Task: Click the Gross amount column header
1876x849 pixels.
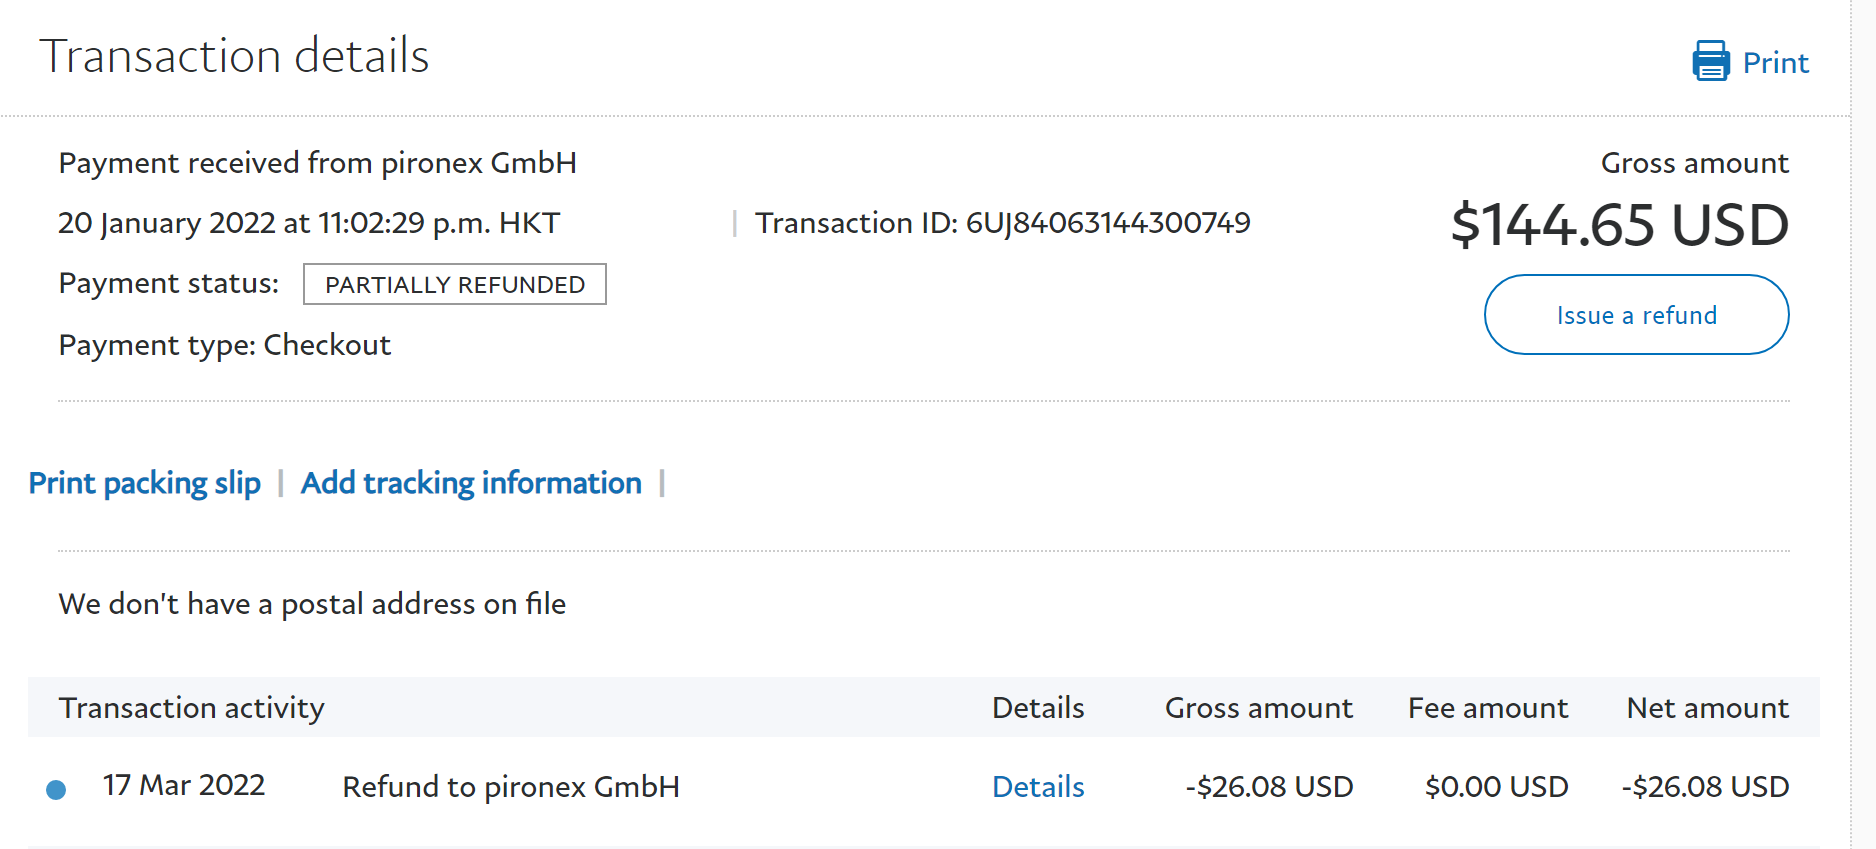Action: coord(1258,708)
